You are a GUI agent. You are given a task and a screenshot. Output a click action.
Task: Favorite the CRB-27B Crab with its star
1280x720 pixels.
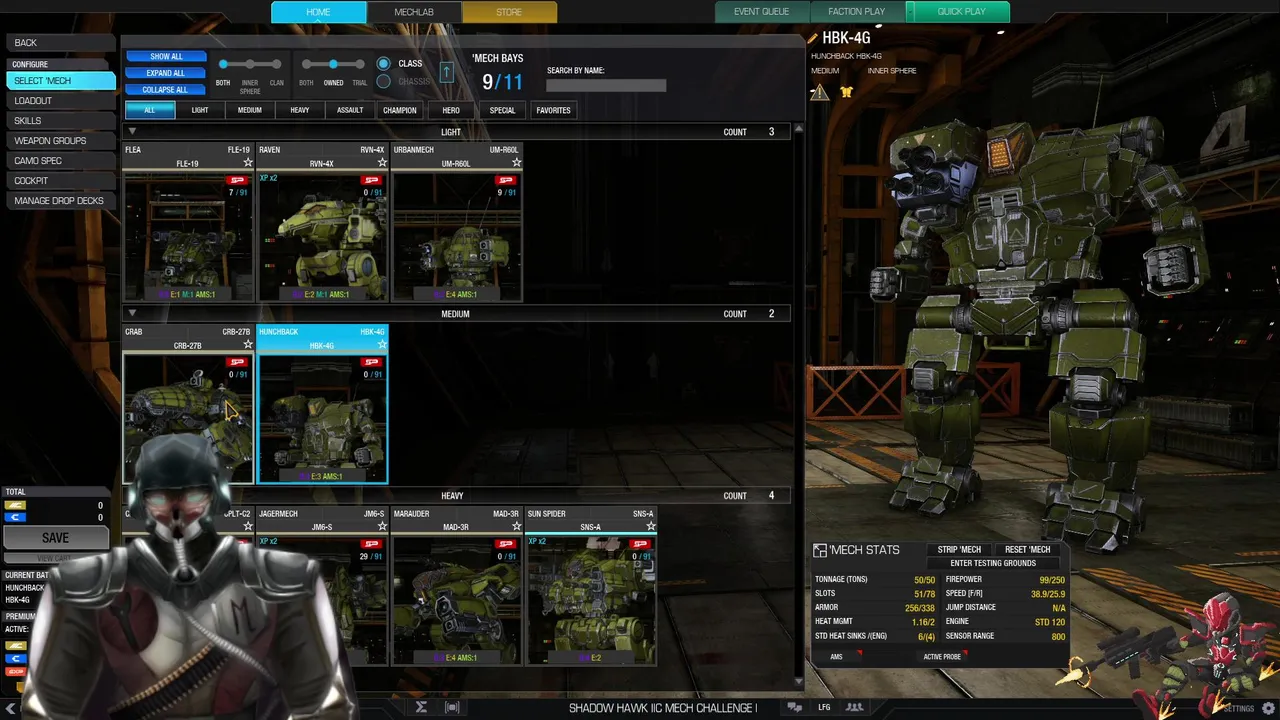pyautogui.click(x=247, y=344)
